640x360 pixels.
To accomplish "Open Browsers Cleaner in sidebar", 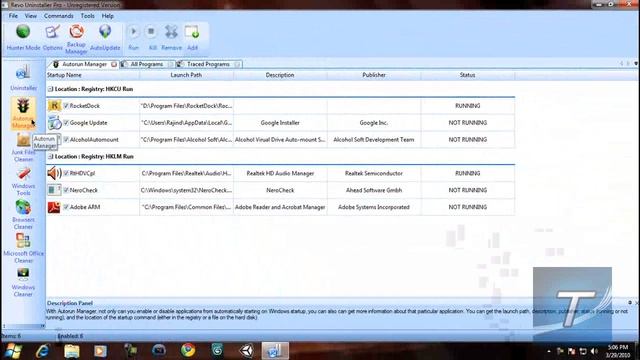I will [23, 215].
